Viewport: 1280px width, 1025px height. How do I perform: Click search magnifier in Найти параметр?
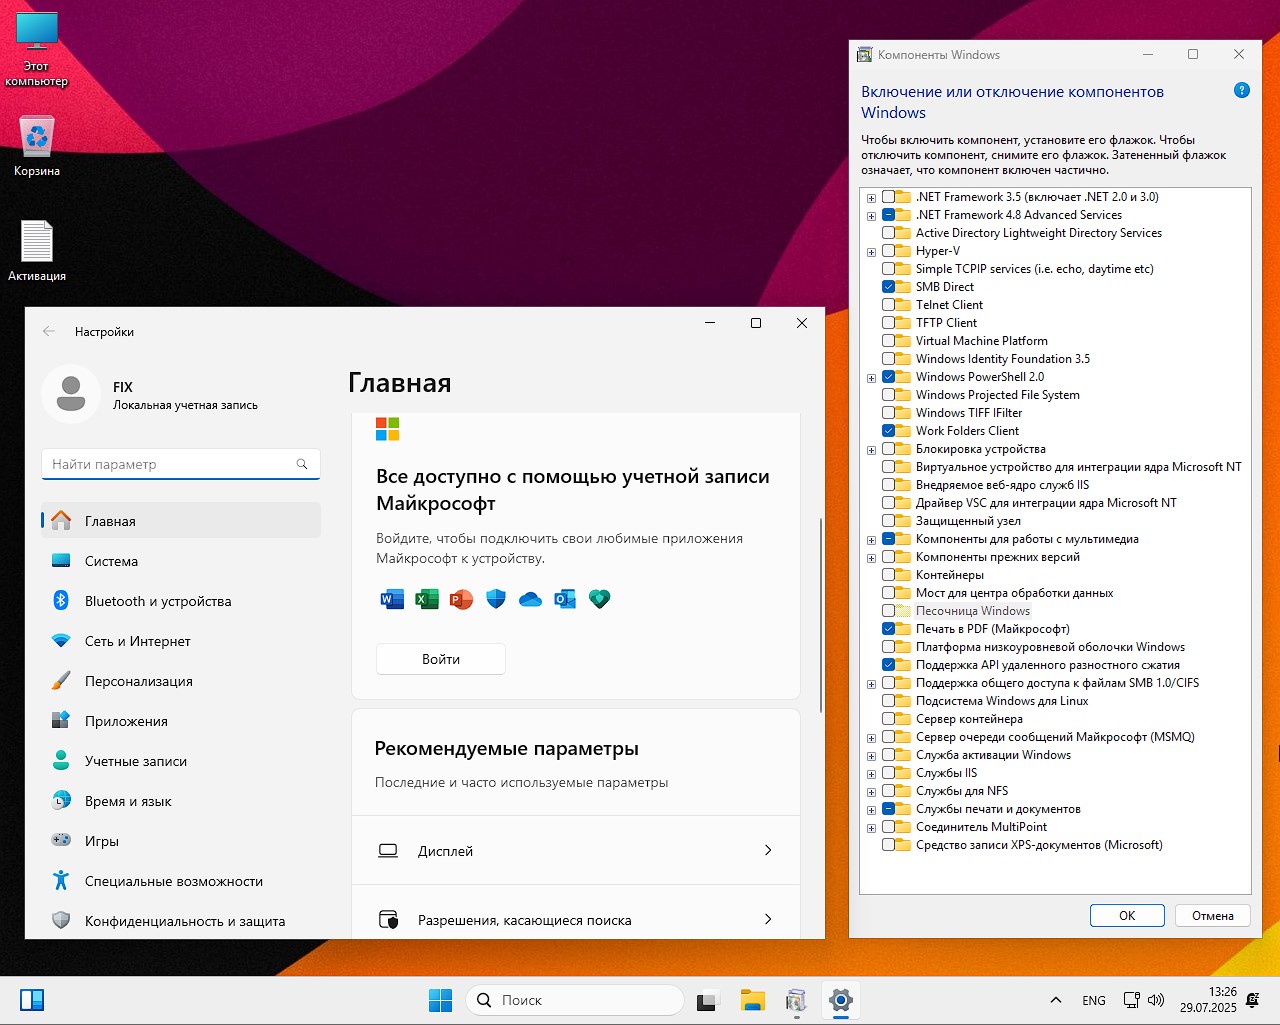click(302, 464)
